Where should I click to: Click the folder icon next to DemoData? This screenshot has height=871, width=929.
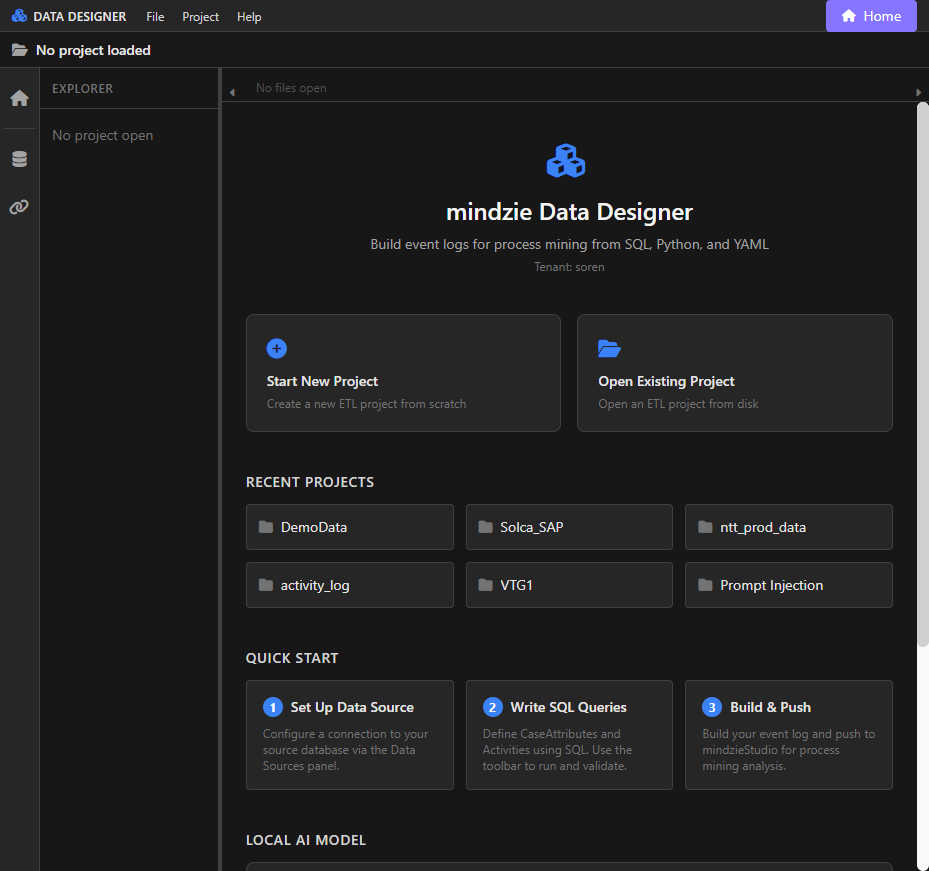click(266, 527)
